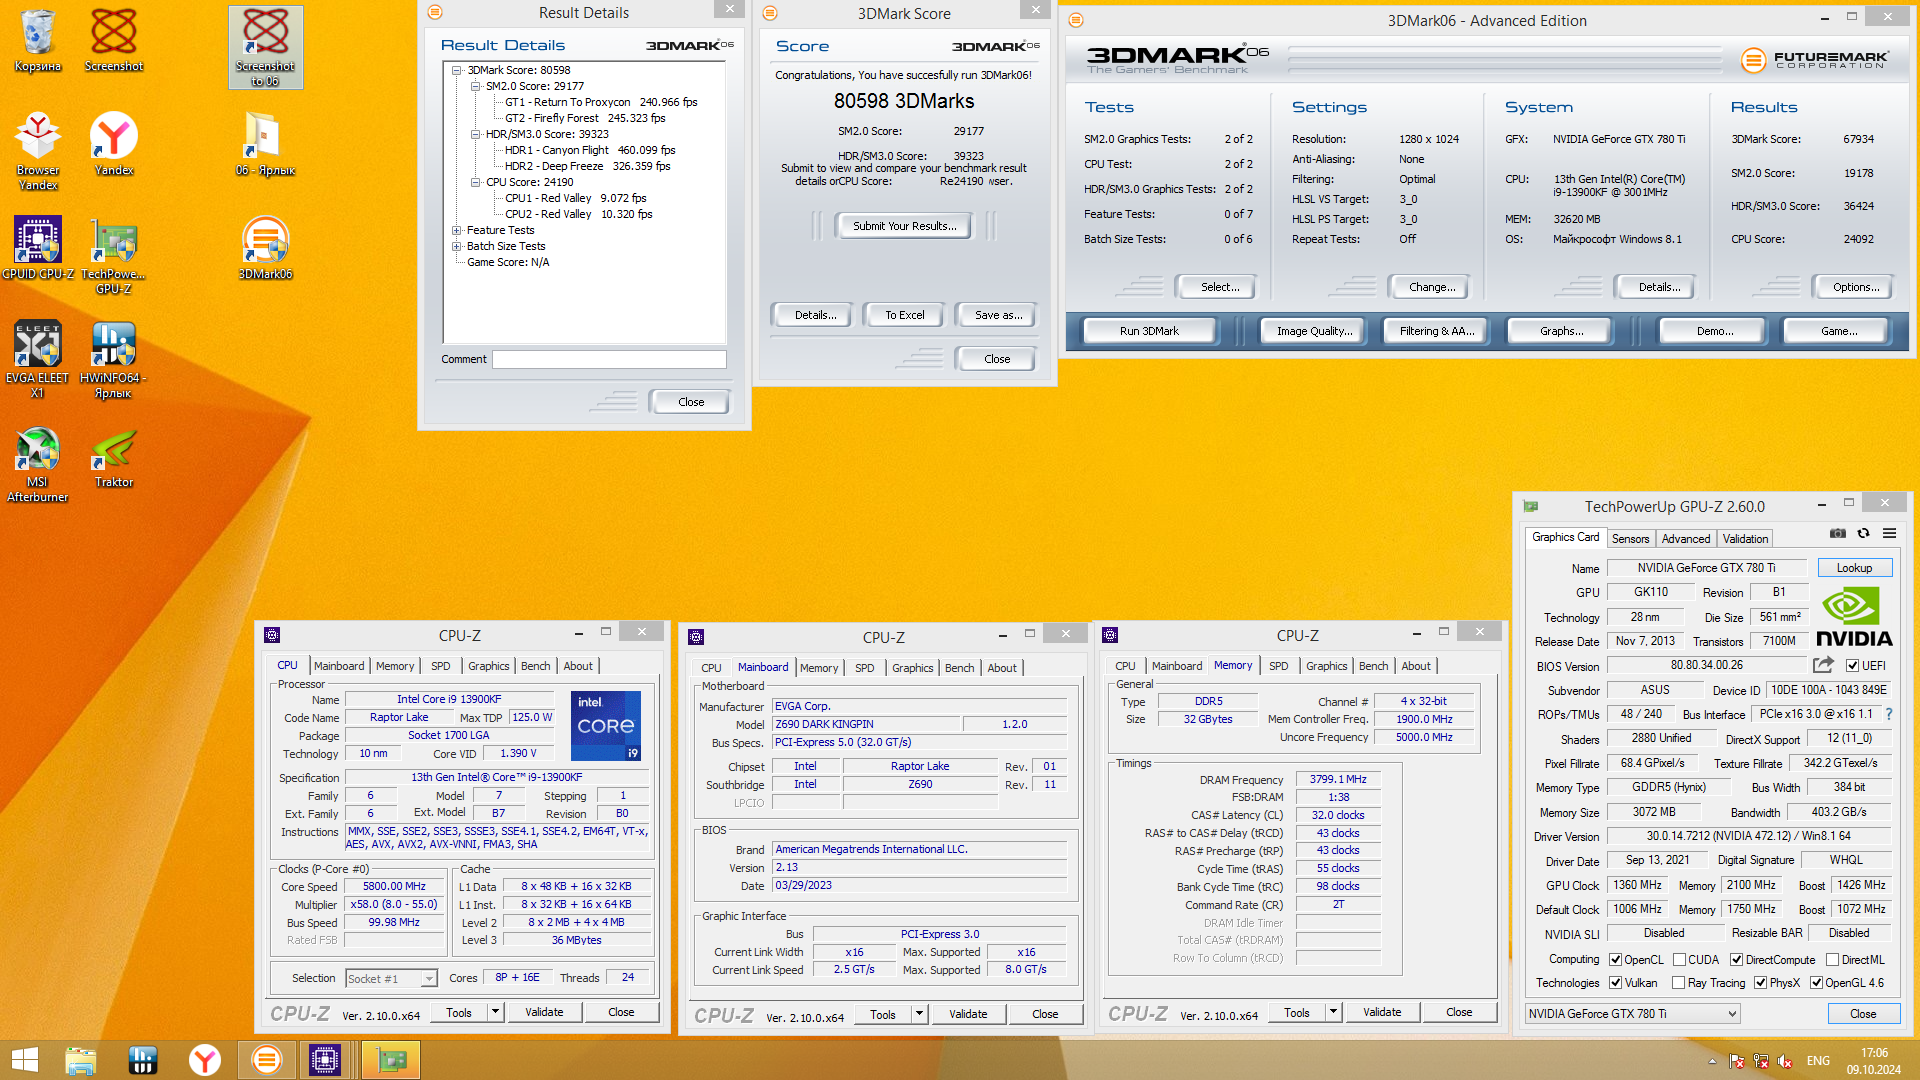Open the 06 - Ярлык folder shortcut
The width and height of the screenshot is (1920, 1080).
[x=265, y=145]
